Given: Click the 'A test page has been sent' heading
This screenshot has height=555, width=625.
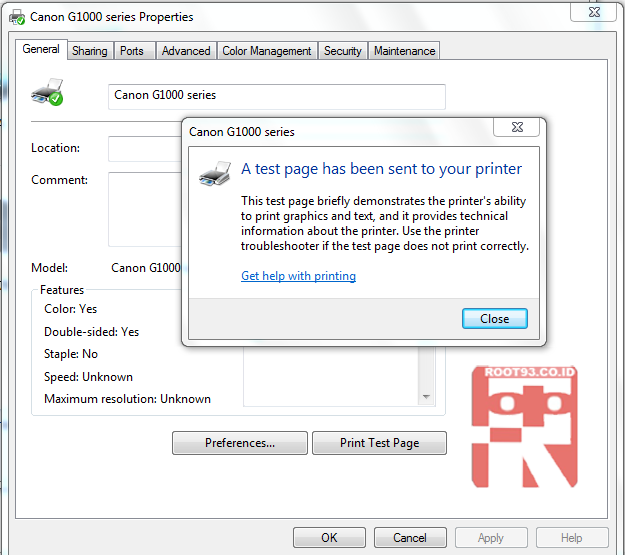Looking at the screenshot, I should coord(381,169).
